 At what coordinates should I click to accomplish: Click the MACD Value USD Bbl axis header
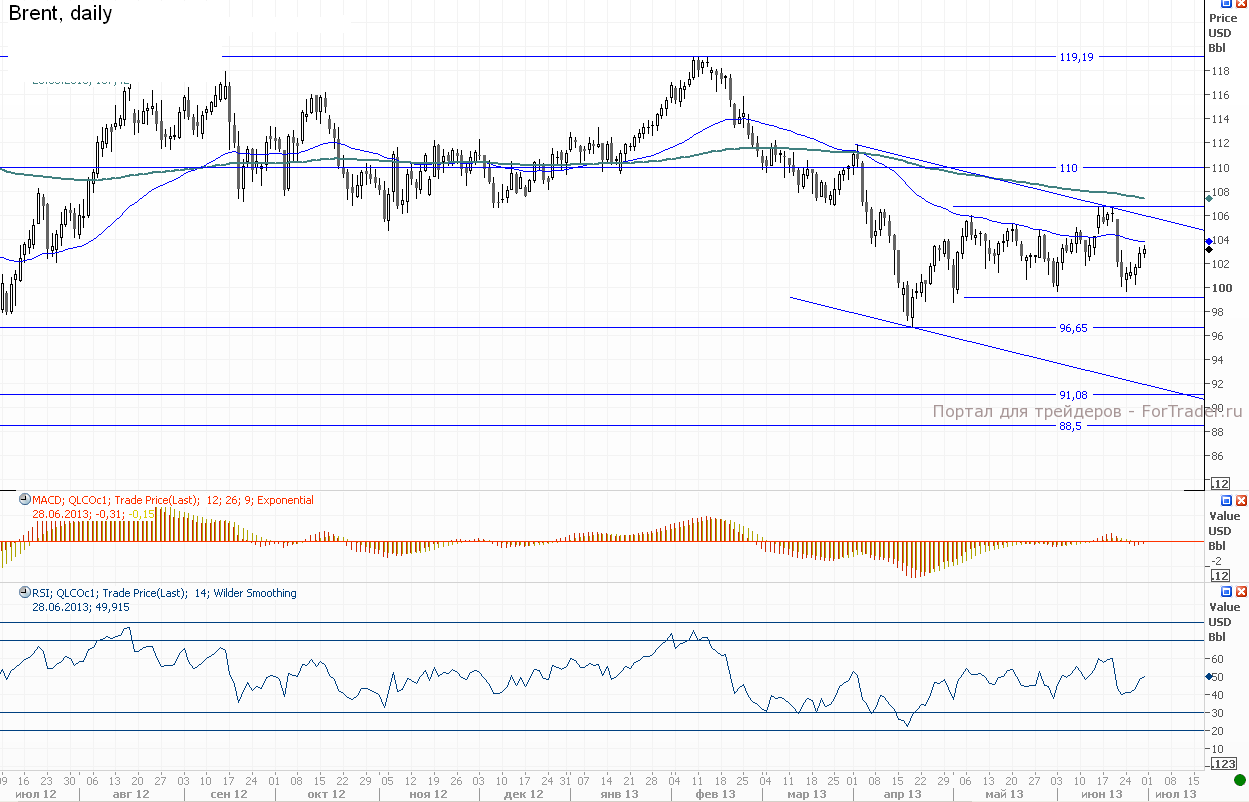[1224, 531]
